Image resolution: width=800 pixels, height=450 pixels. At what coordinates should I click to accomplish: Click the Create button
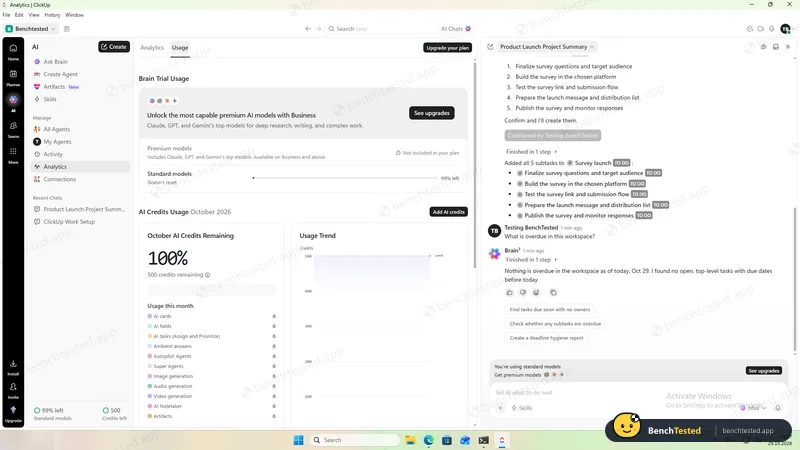click(x=114, y=46)
